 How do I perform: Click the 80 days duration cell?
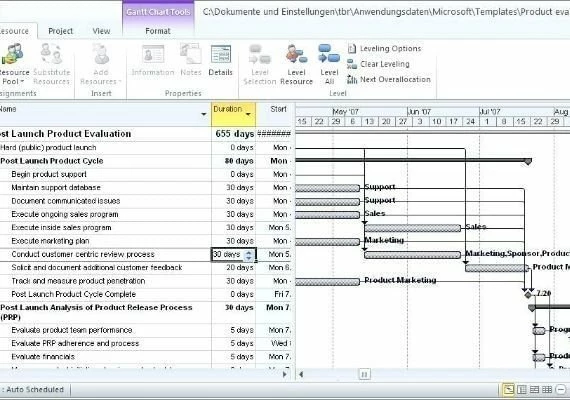tap(233, 161)
